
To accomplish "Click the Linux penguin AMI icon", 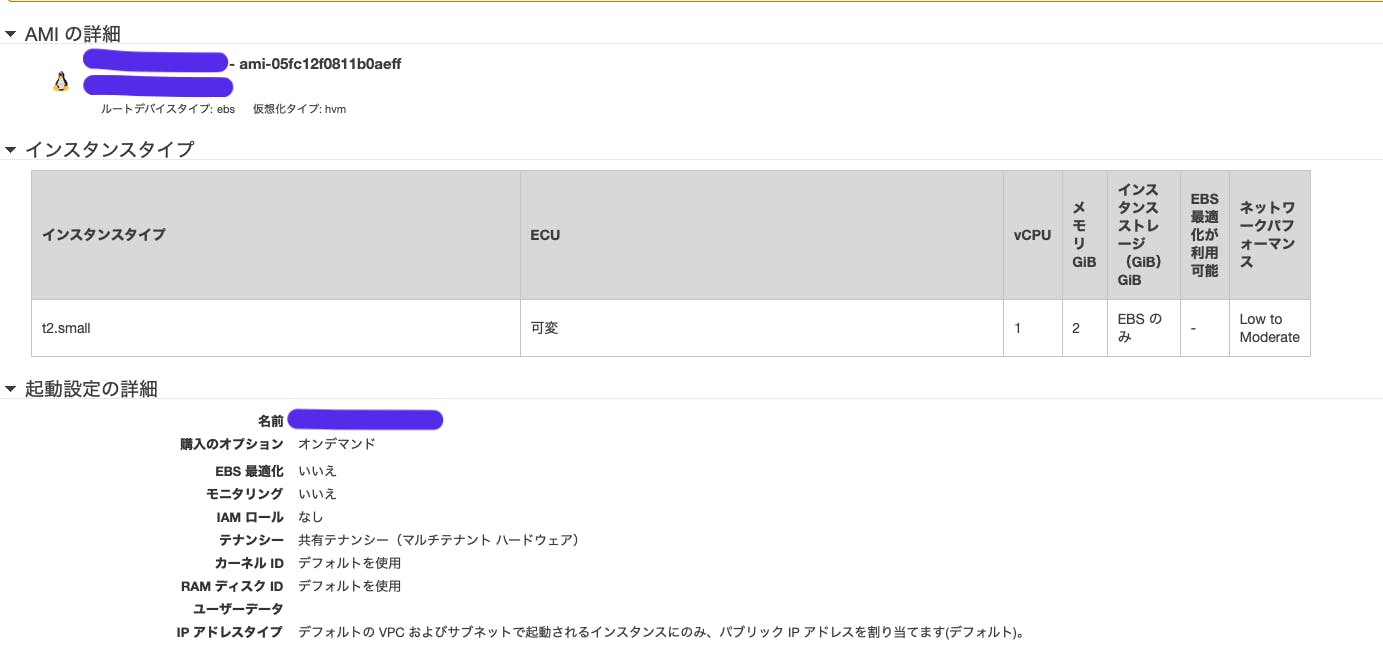I will pyautogui.click(x=60, y=81).
